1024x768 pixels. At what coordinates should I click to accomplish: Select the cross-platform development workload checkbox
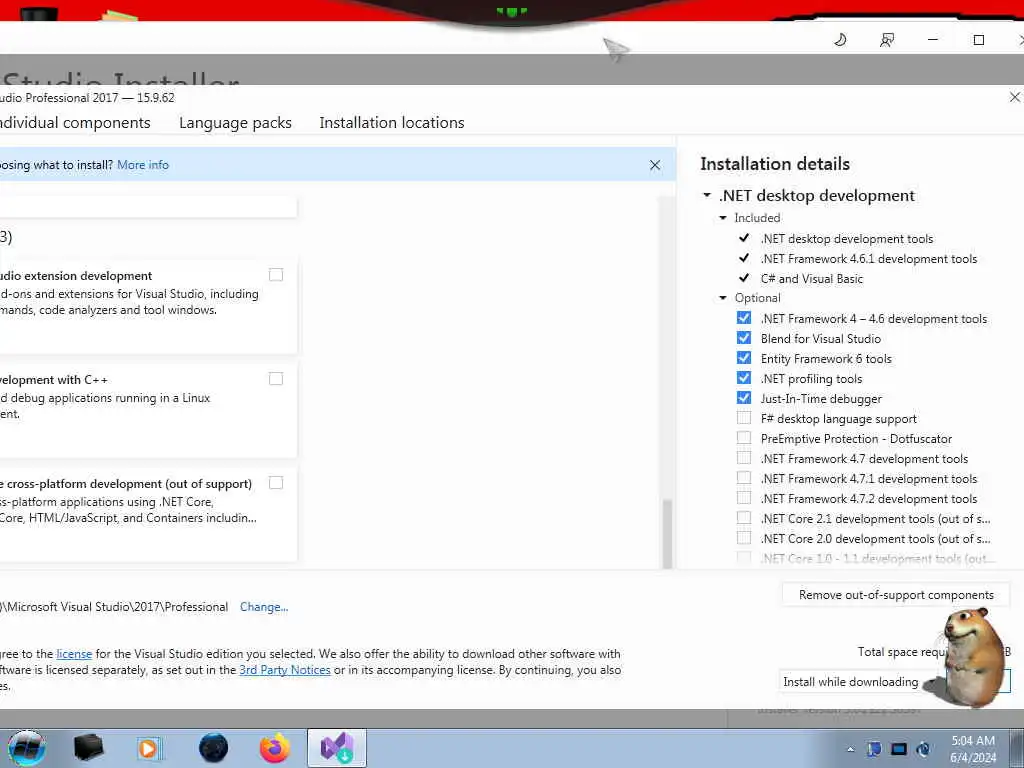click(276, 483)
